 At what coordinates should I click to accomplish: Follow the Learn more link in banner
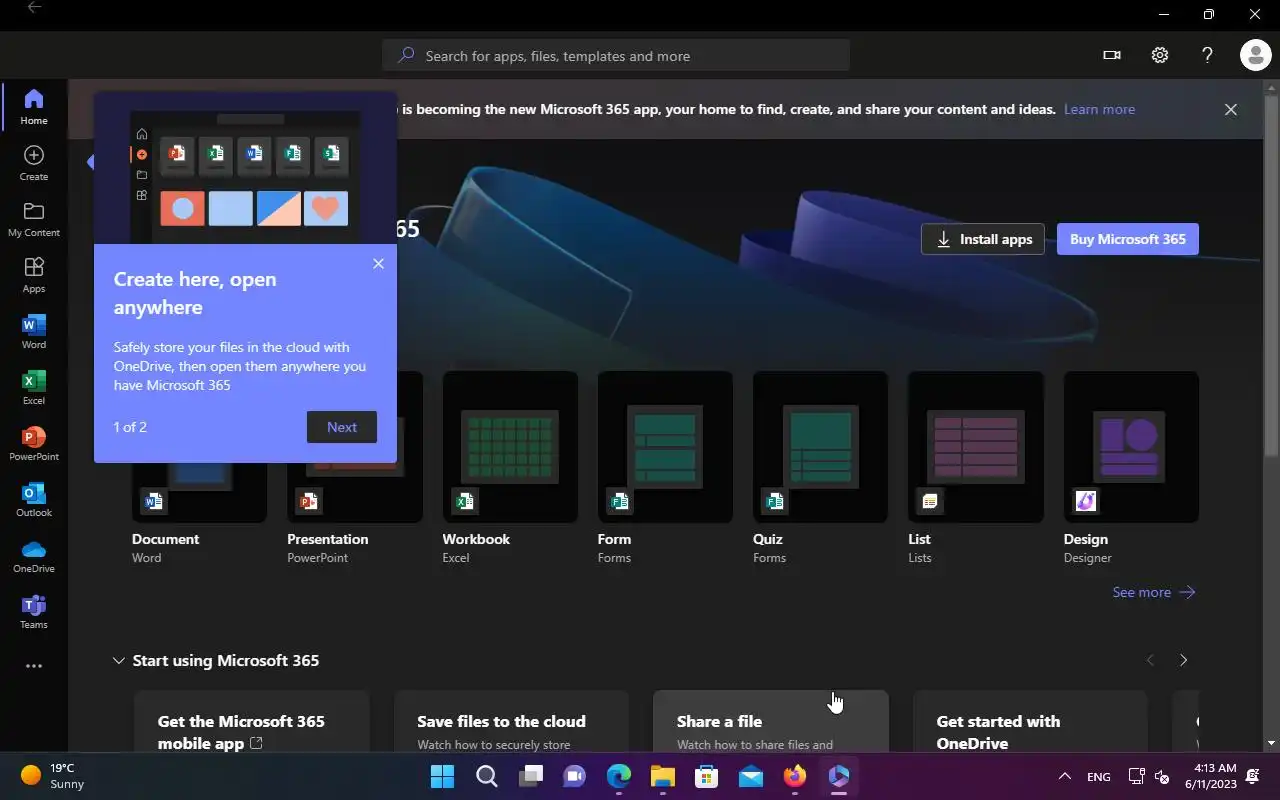(1099, 109)
